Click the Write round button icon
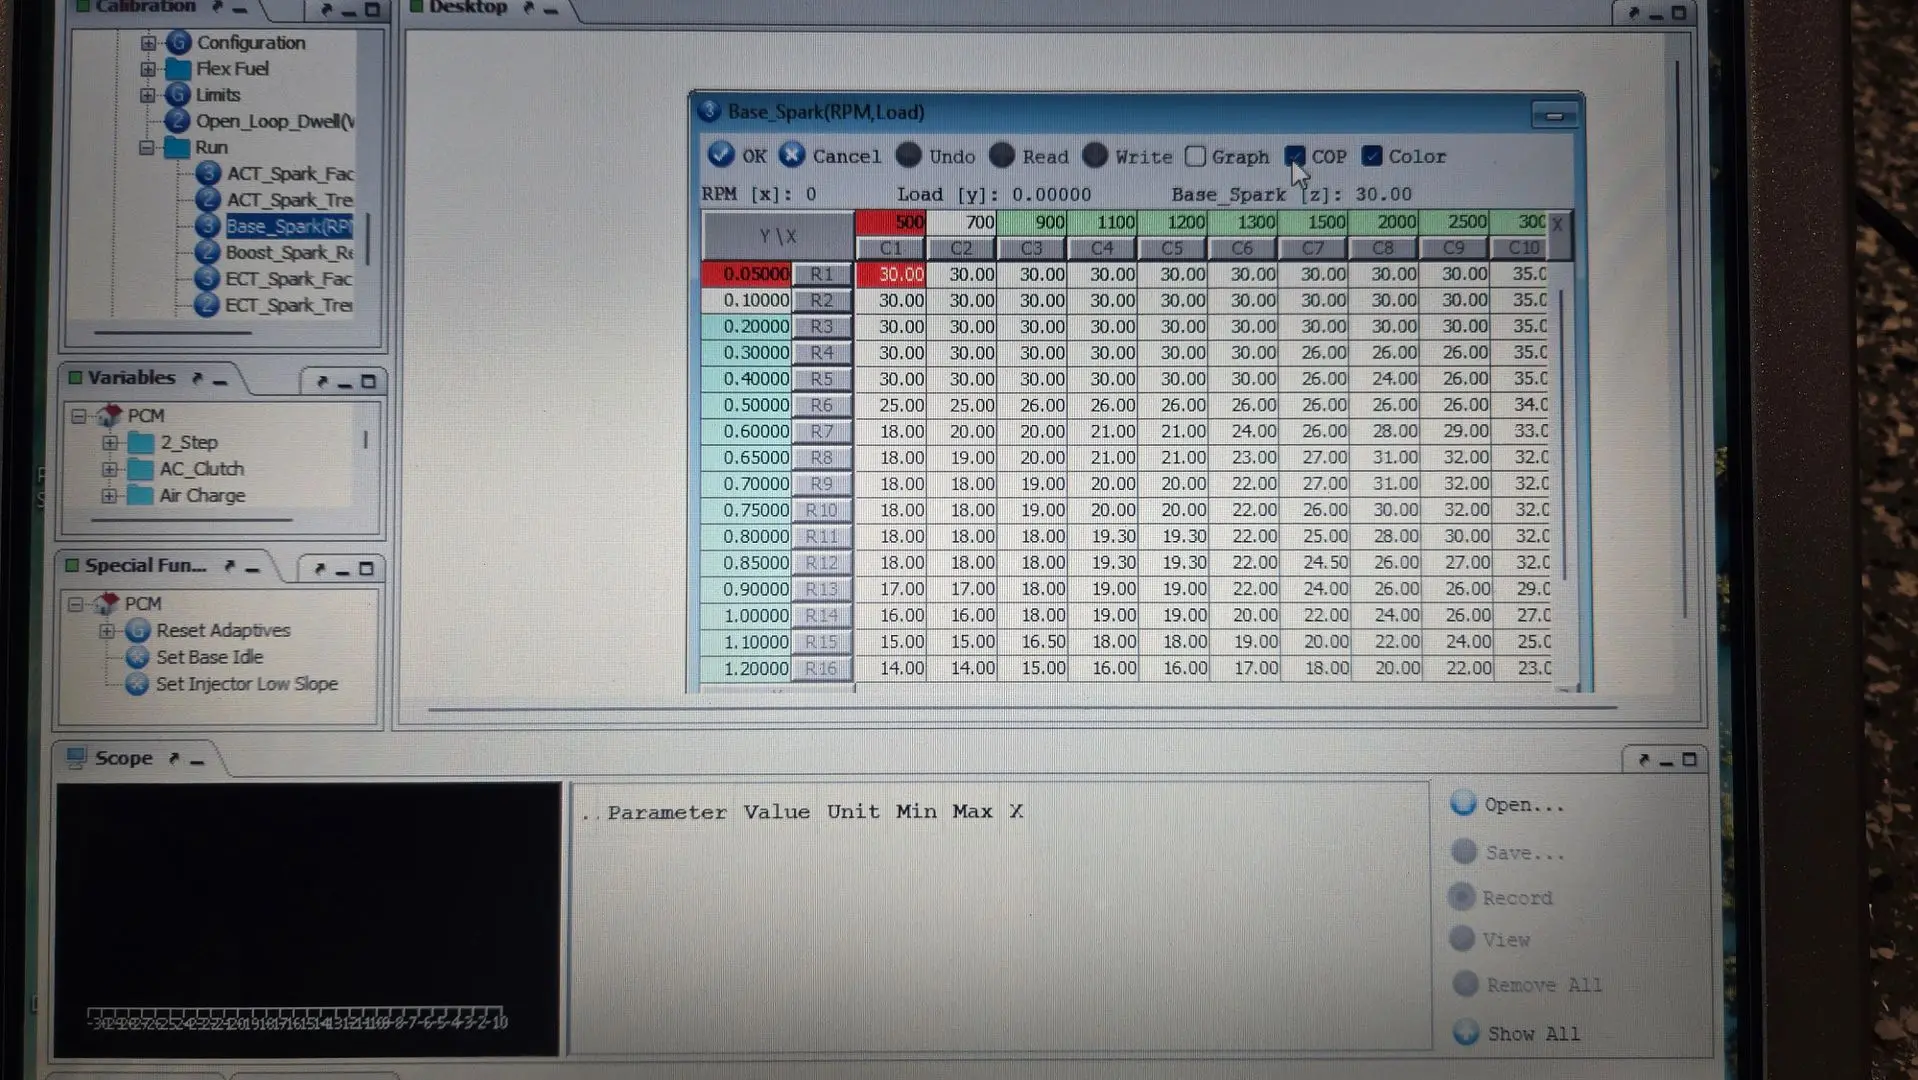Screen dimensions: 1918x1080 point(1095,155)
